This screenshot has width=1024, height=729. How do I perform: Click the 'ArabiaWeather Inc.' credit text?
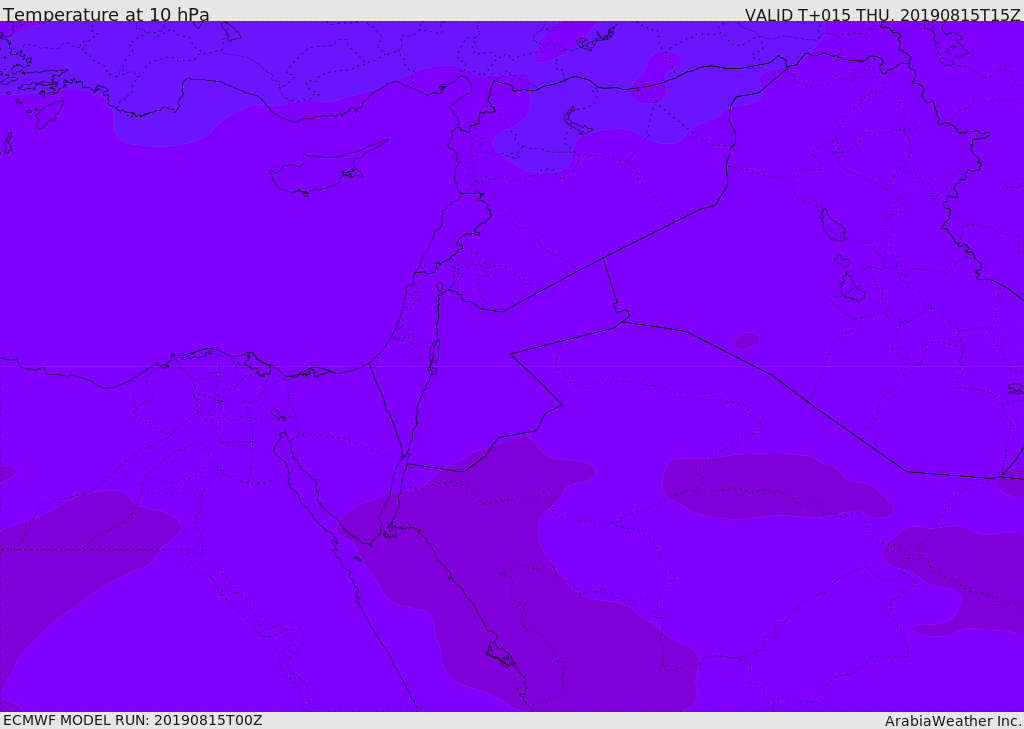(x=953, y=721)
